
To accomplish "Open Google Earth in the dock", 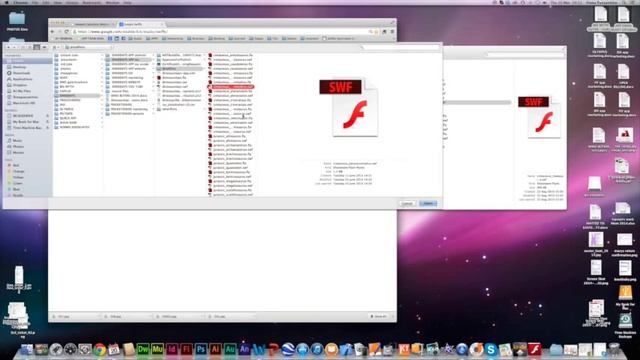I will click(x=288, y=350).
